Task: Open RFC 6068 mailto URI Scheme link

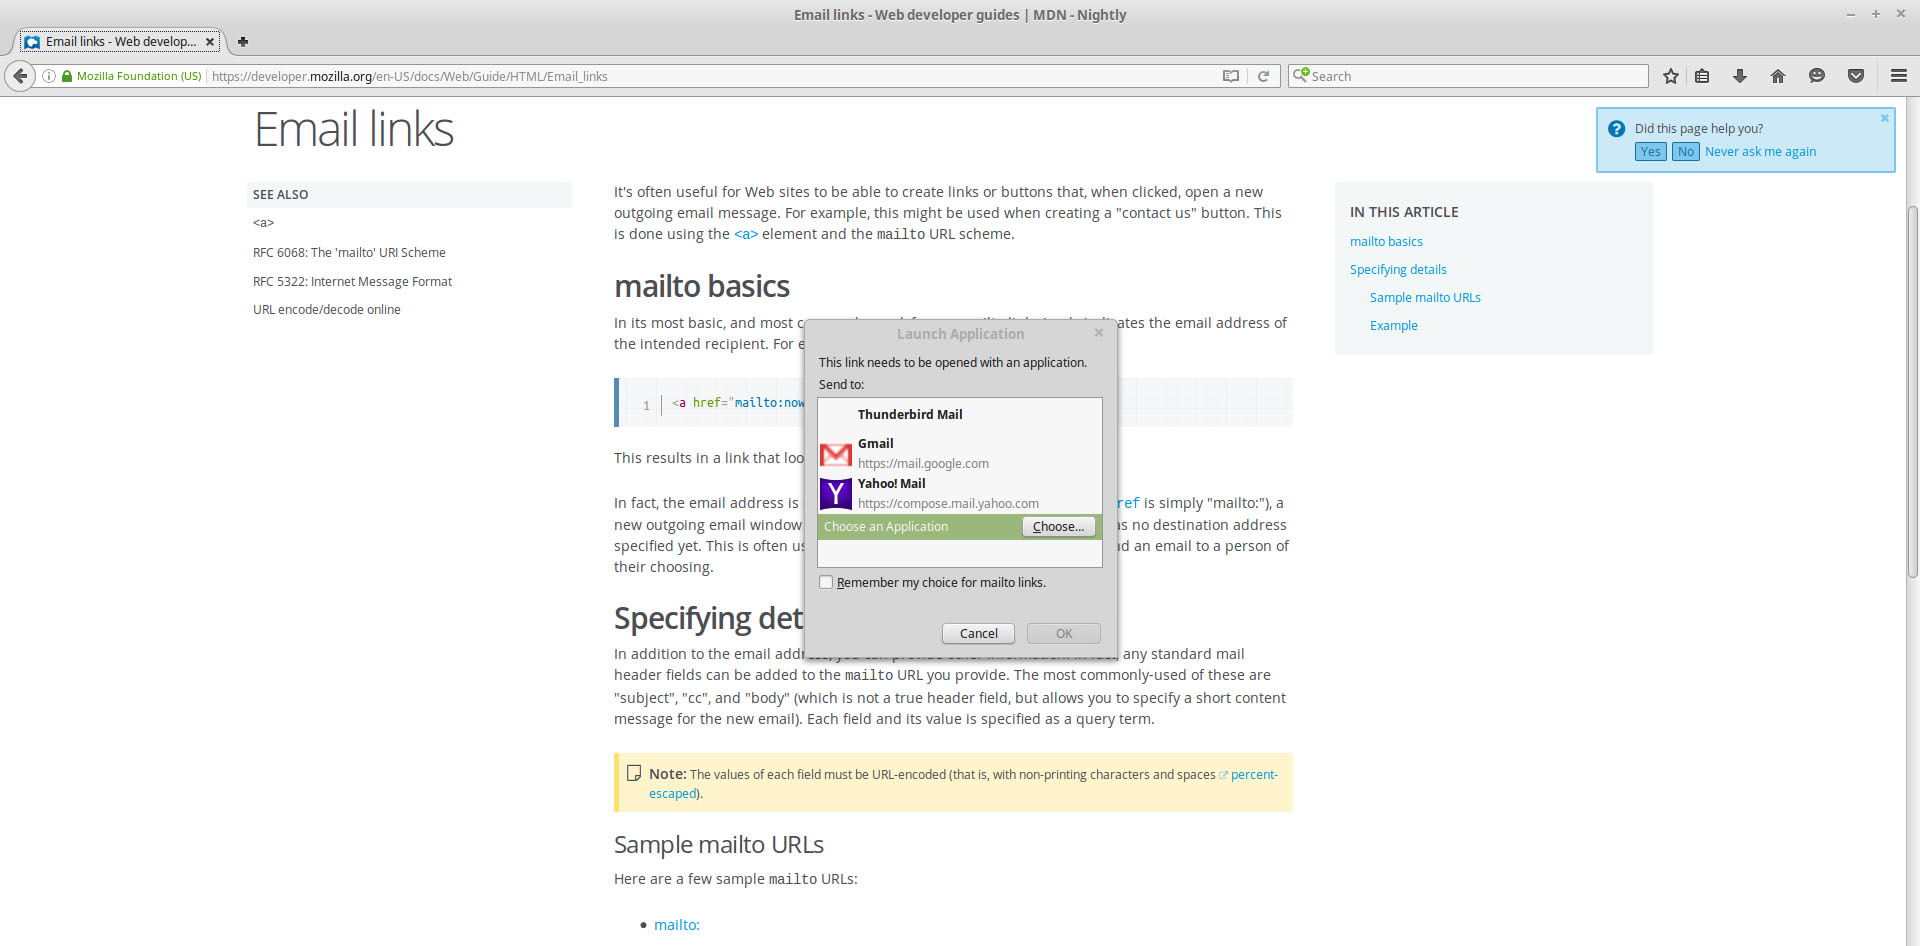Action: (x=349, y=253)
